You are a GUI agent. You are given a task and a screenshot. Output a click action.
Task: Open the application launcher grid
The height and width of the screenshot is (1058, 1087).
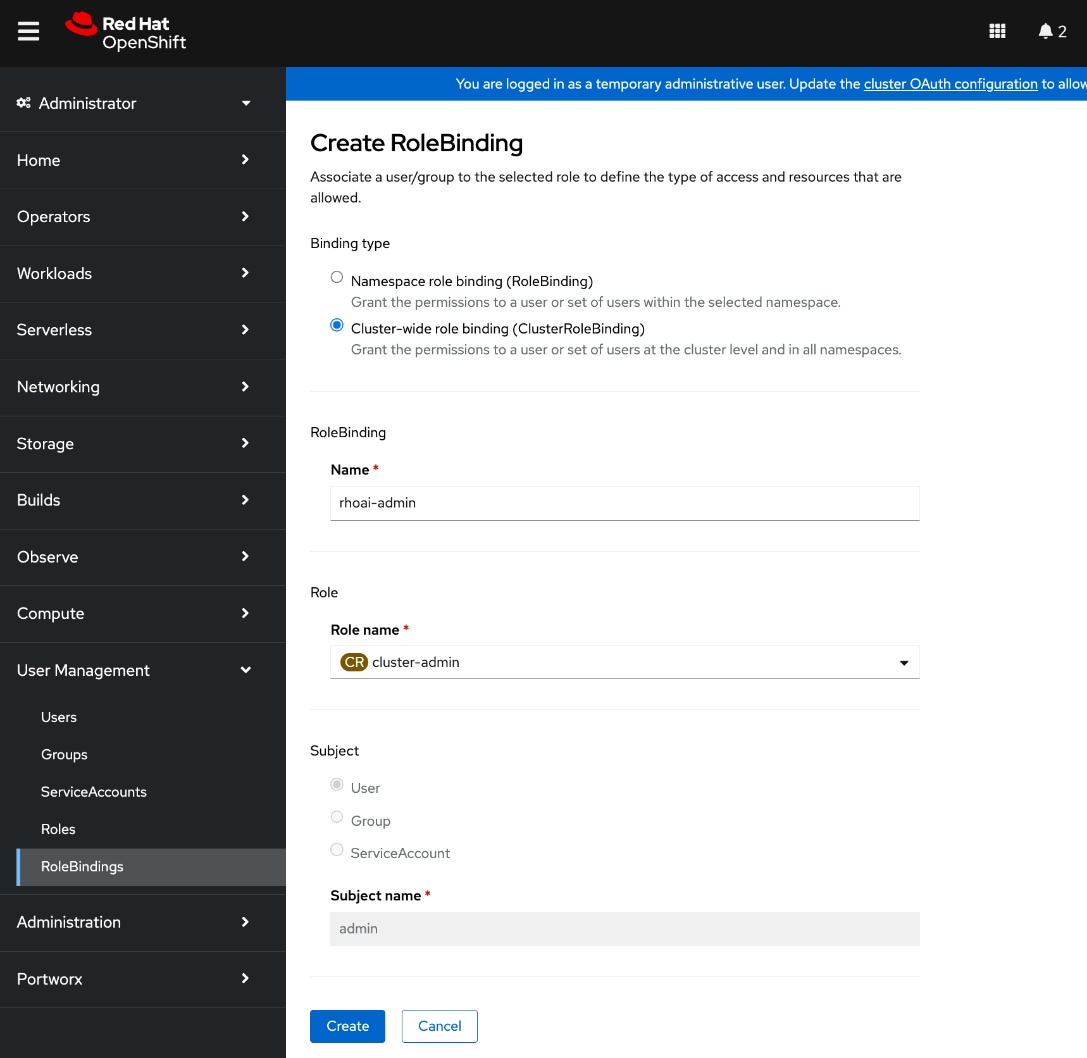click(997, 31)
